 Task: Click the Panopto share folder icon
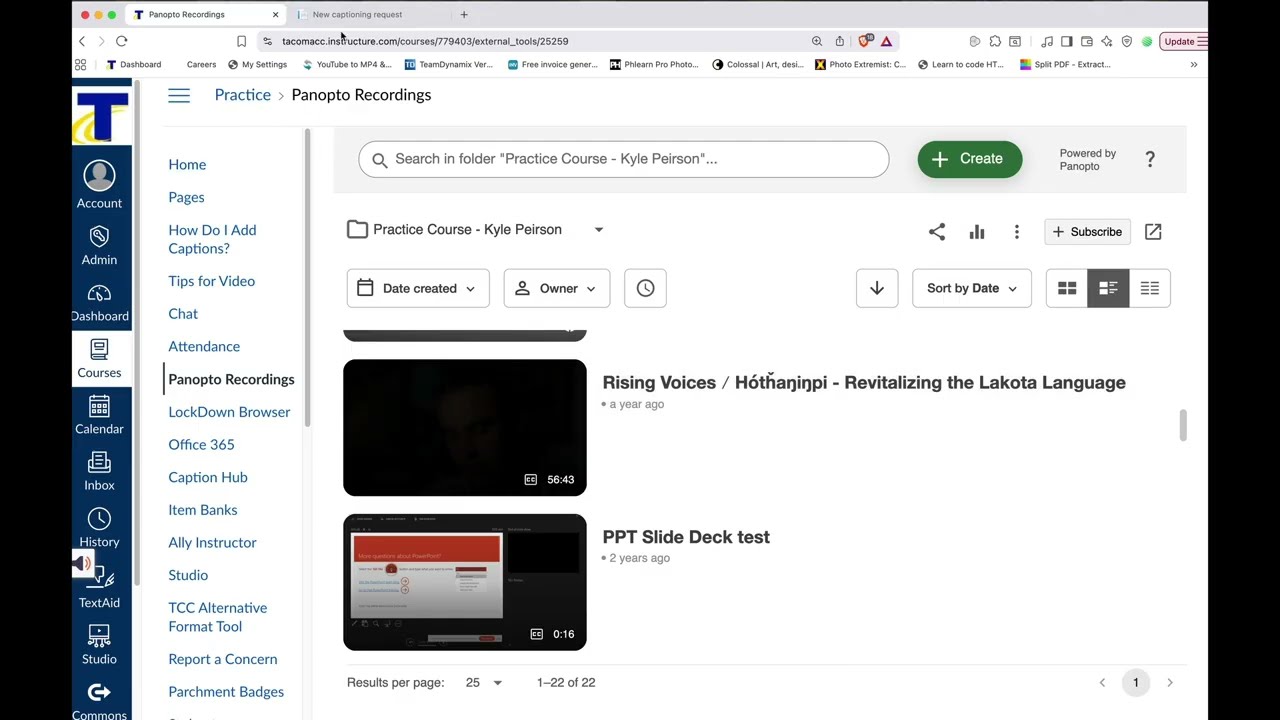tap(937, 232)
